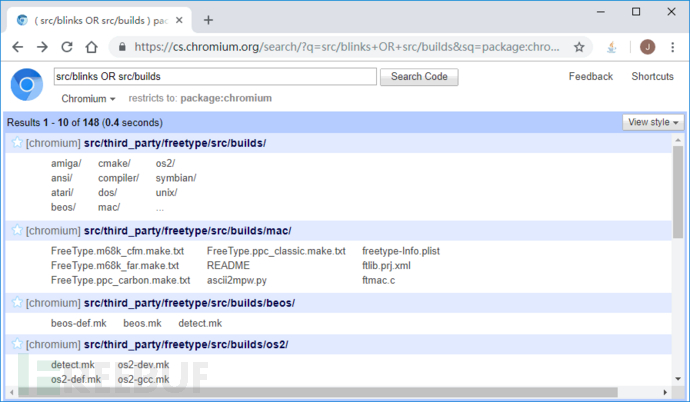Click the vertical scrollbar thumb

point(678,192)
